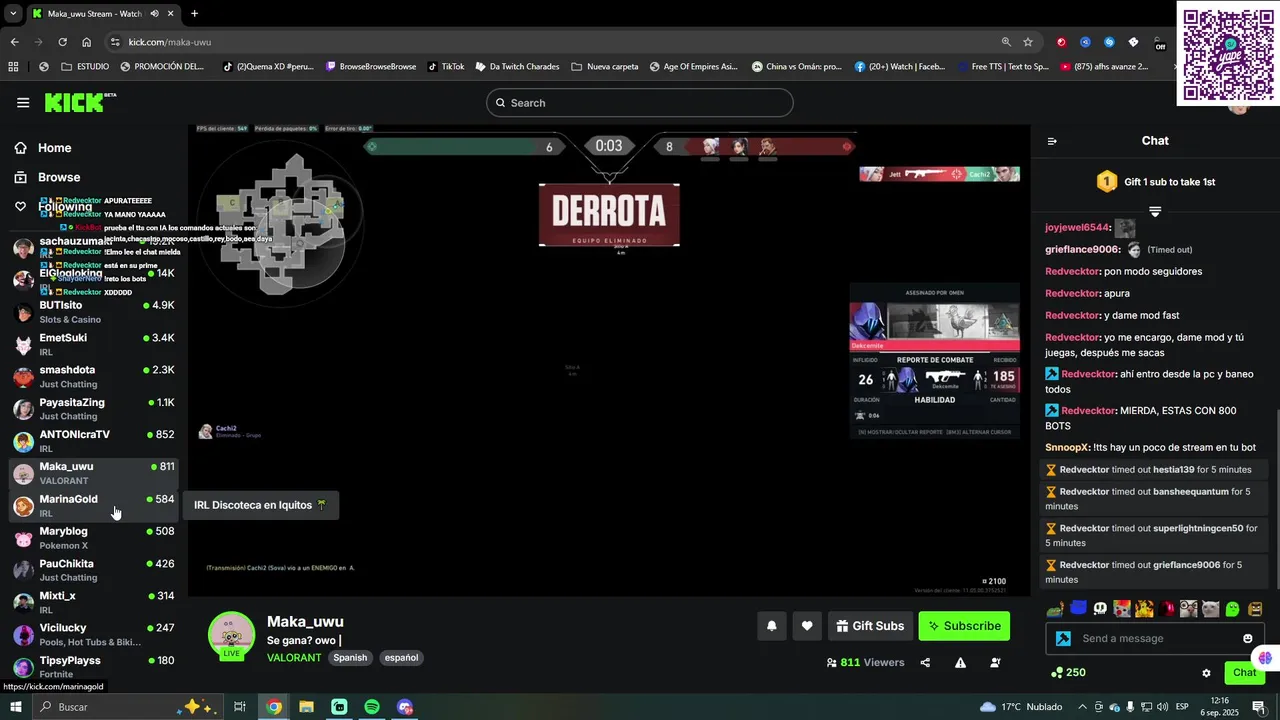Expand the gift leaderboard chevron

pos(1155,211)
